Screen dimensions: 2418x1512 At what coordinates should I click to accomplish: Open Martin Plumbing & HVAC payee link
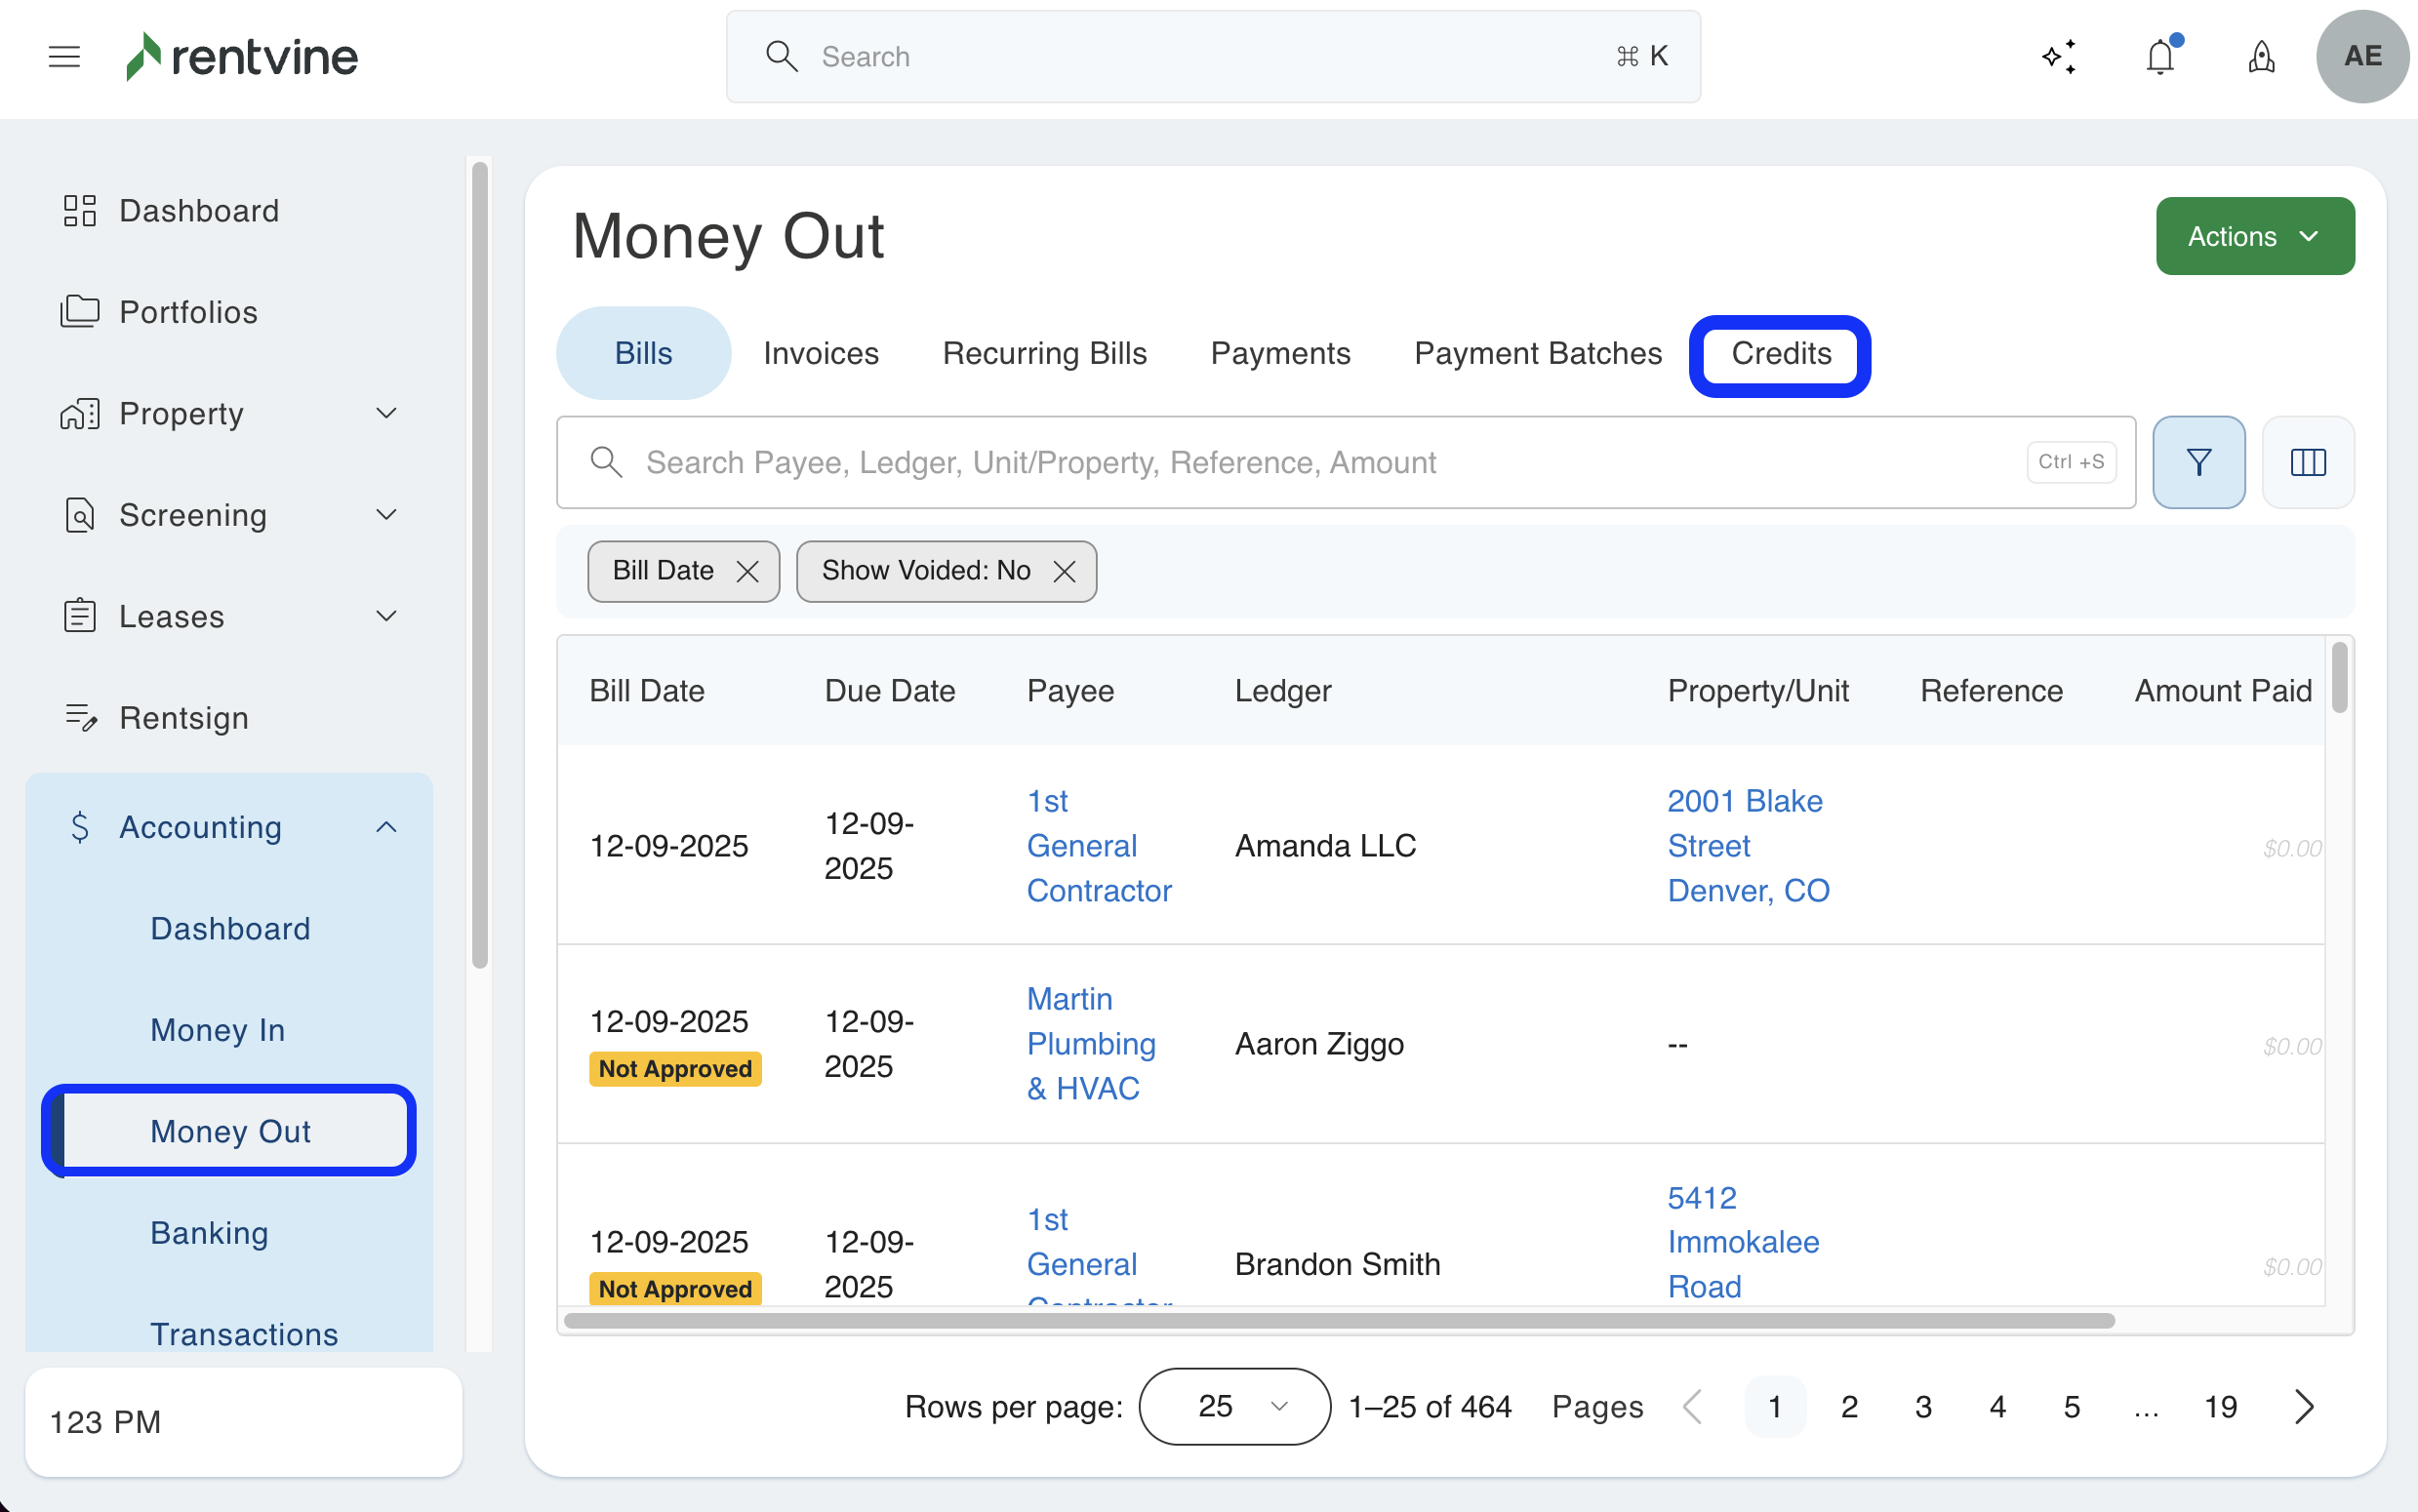coord(1090,1043)
